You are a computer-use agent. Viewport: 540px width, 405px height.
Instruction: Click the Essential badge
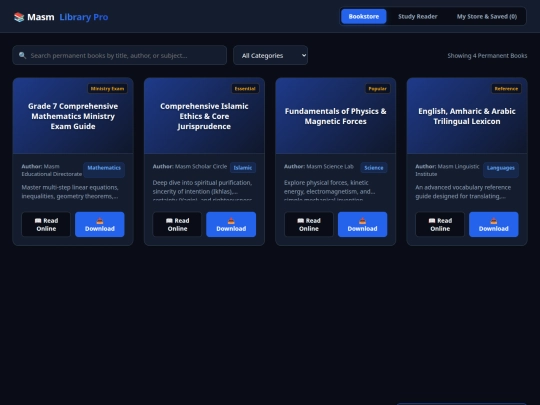tap(245, 89)
